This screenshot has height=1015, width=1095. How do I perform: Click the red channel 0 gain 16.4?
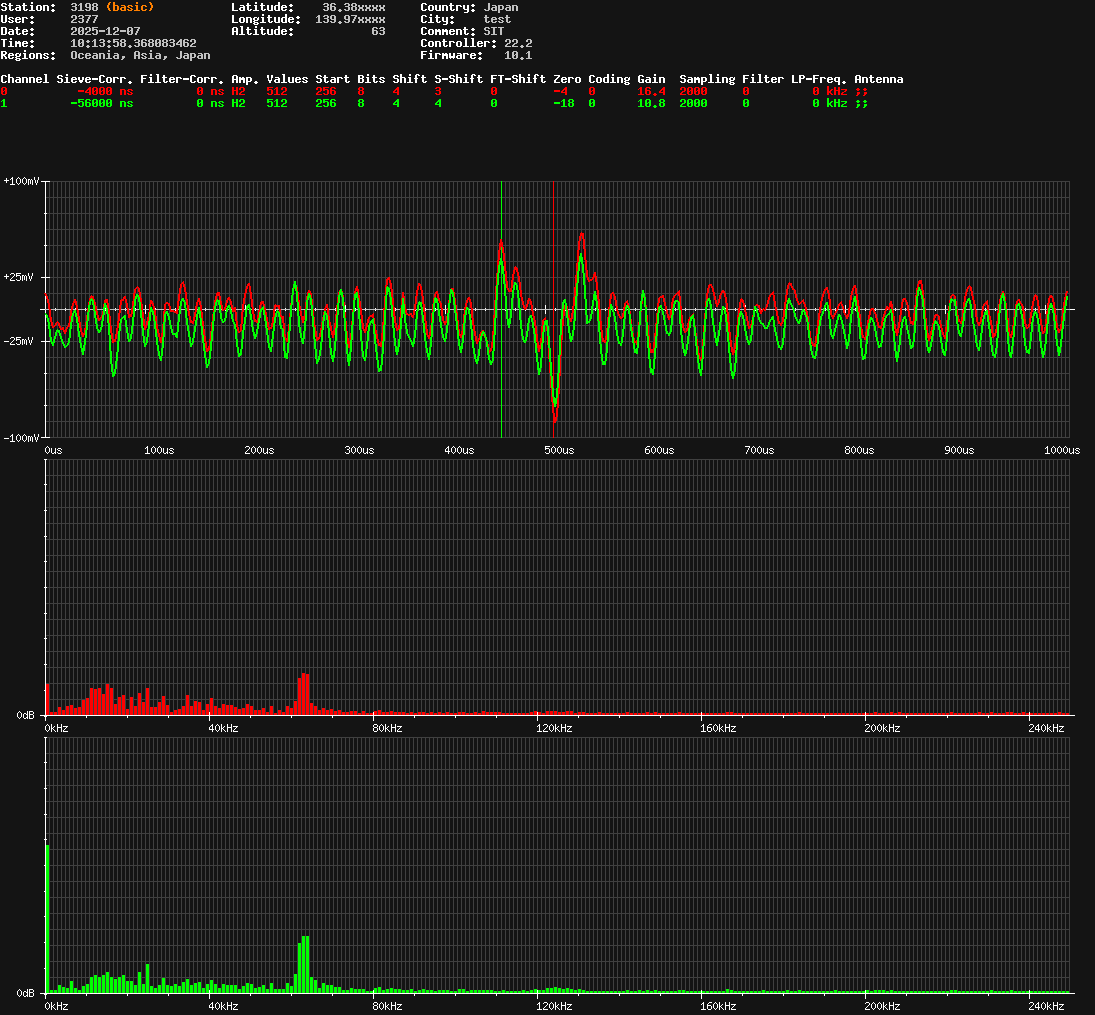pos(651,91)
